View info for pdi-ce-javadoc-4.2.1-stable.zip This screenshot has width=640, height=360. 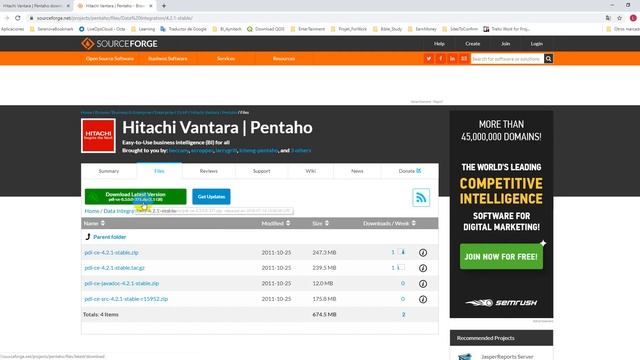click(x=423, y=284)
